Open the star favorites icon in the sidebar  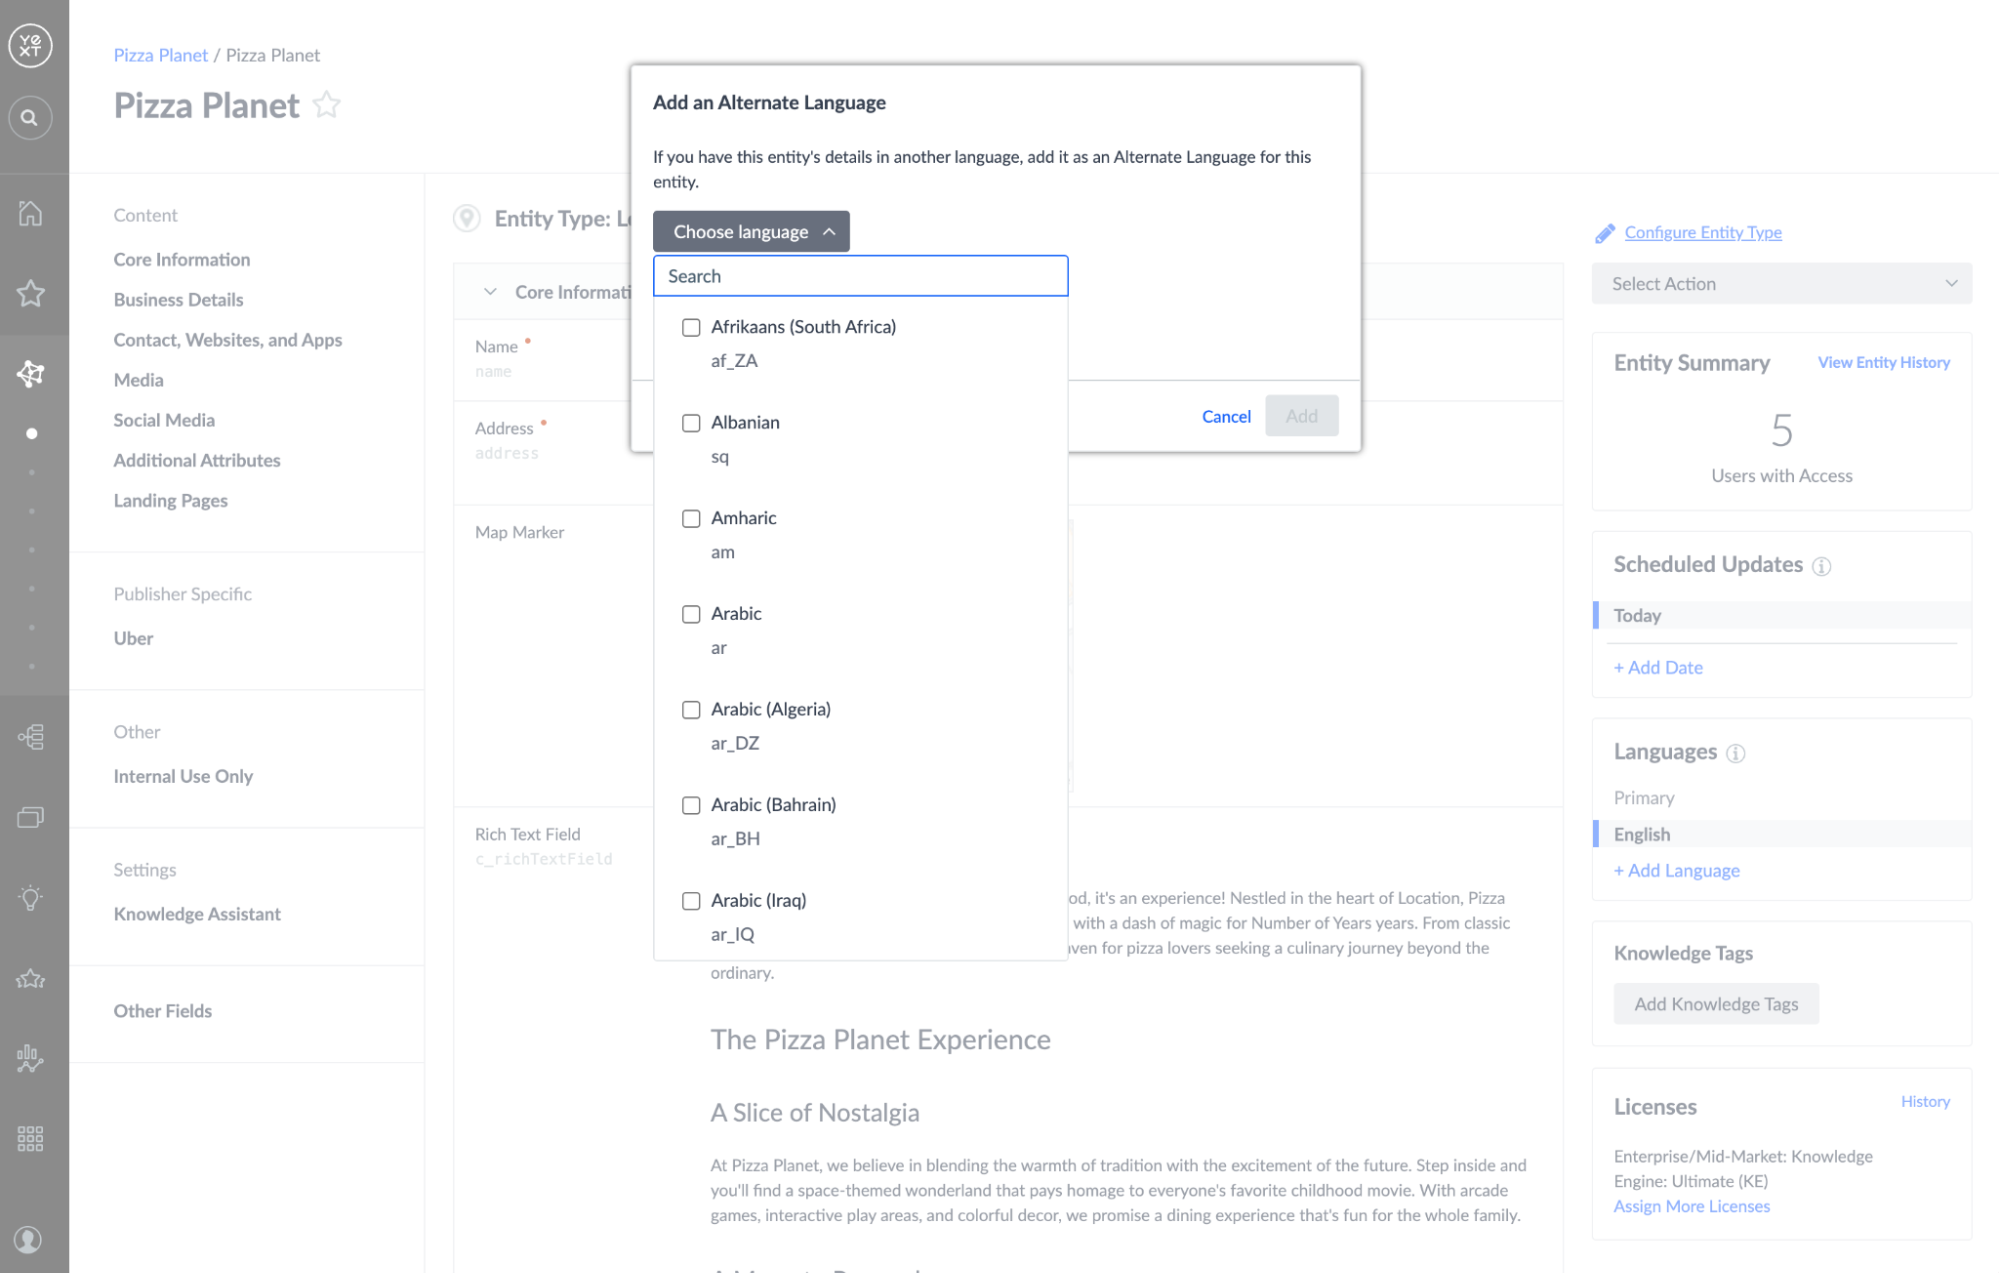coord(30,293)
